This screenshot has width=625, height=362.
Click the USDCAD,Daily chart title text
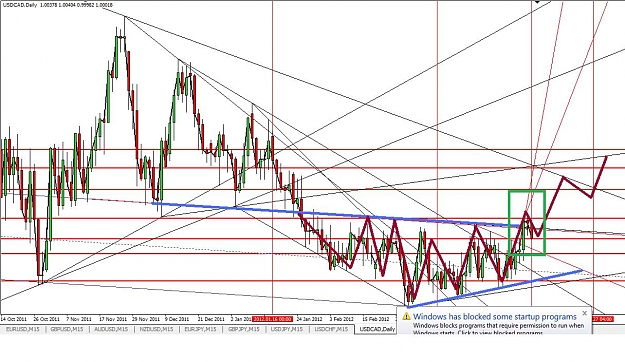coord(20,5)
